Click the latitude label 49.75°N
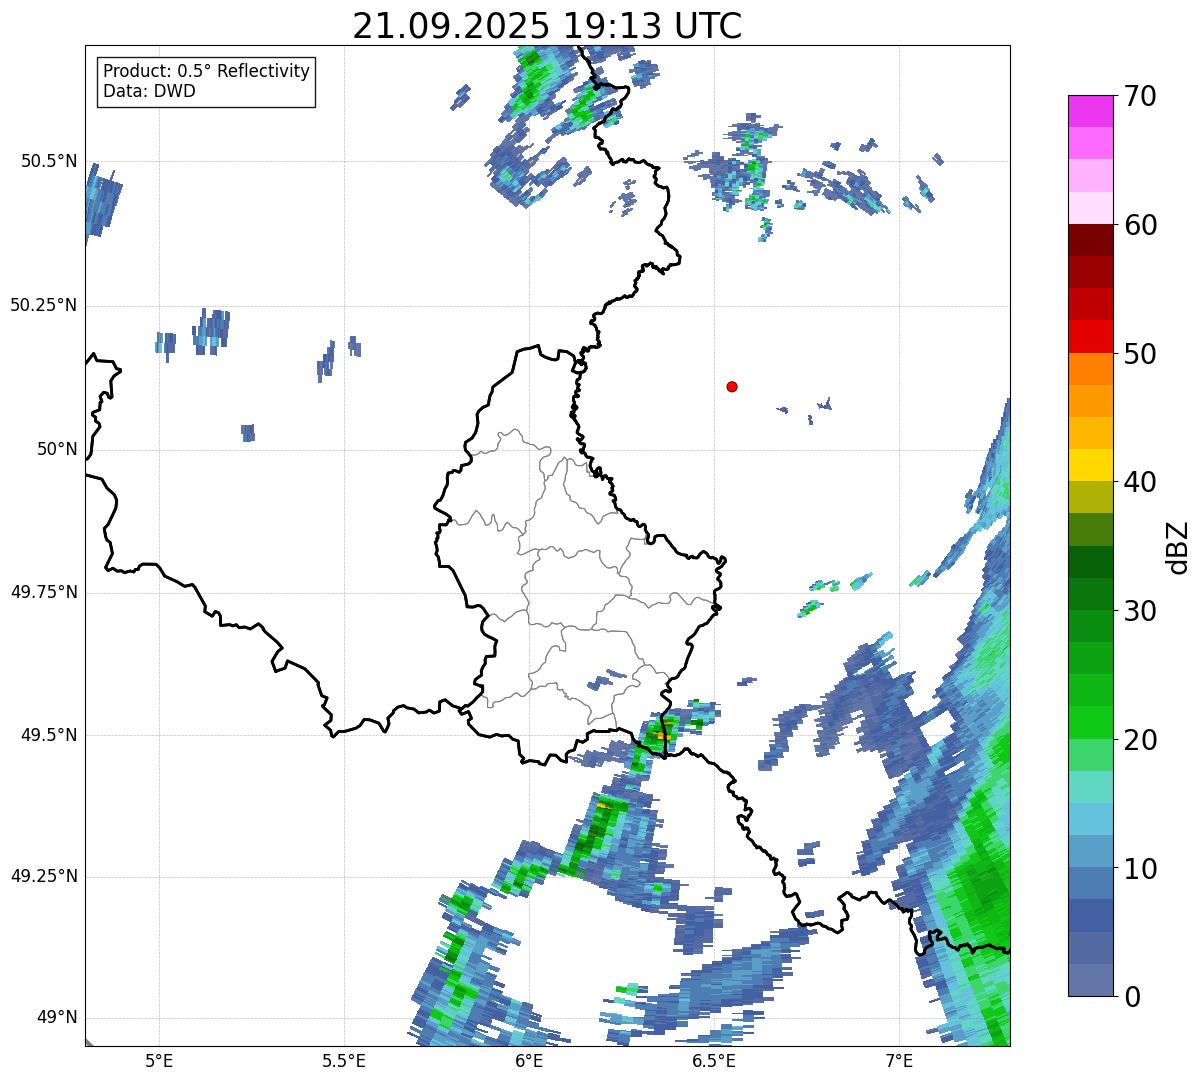 (x=43, y=592)
